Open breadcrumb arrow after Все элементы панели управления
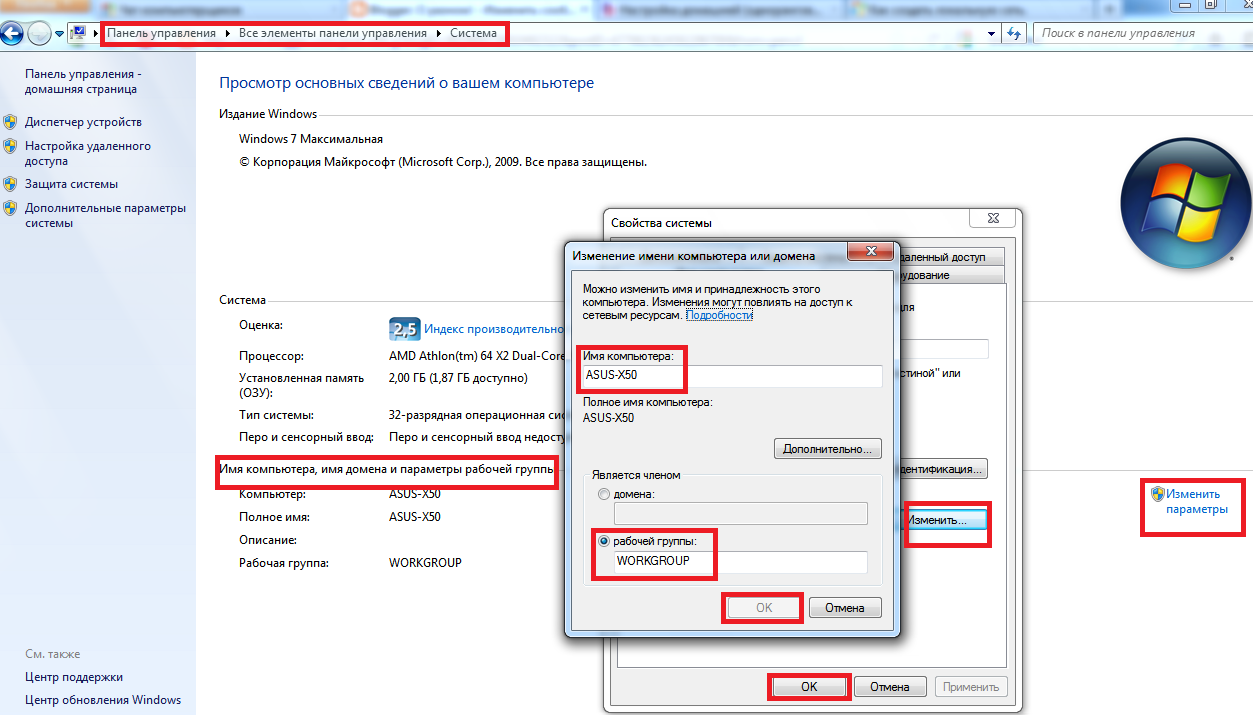1253x715 pixels. (x=437, y=33)
